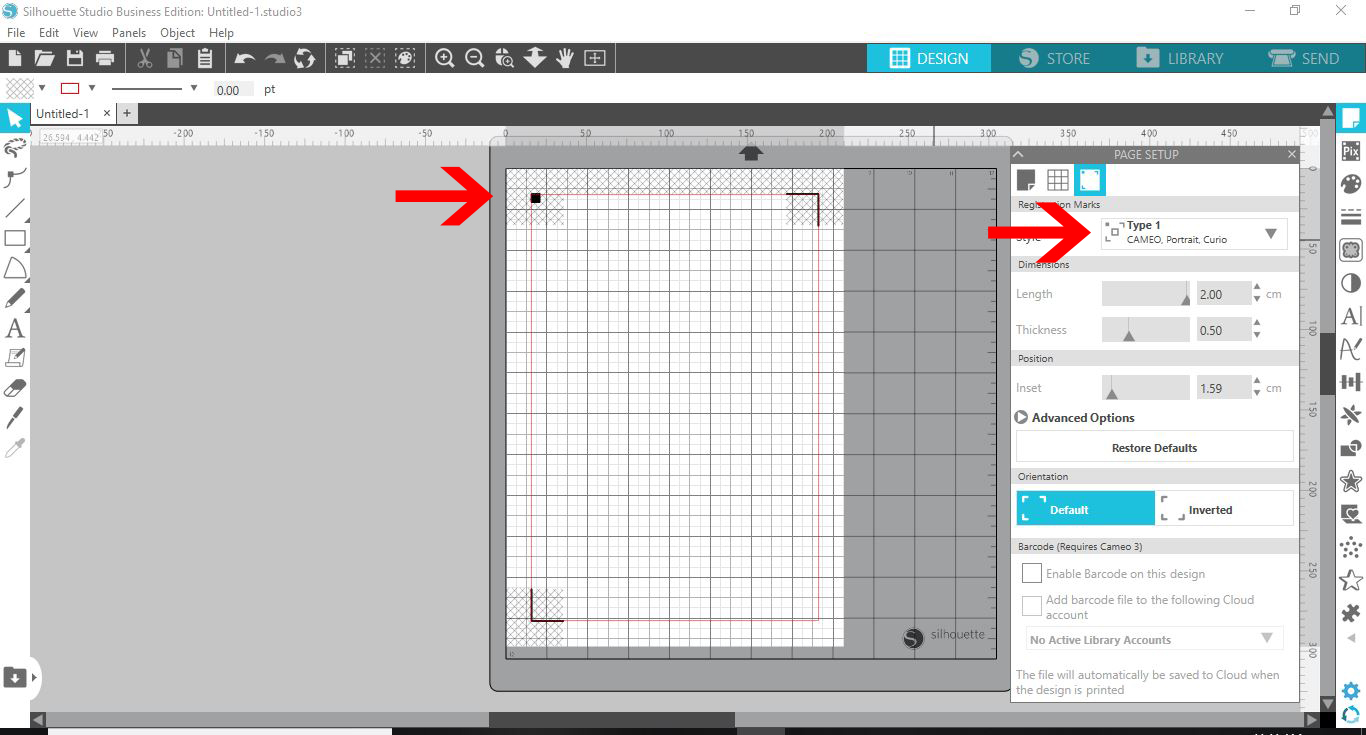Open the Help menu
1366x735 pixels.
221,32
